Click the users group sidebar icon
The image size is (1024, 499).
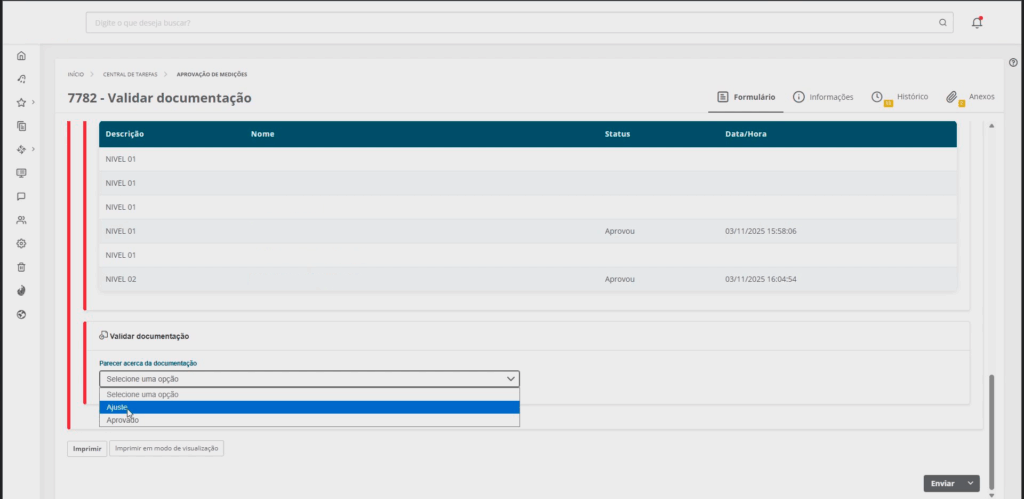(x=21, y=220)
